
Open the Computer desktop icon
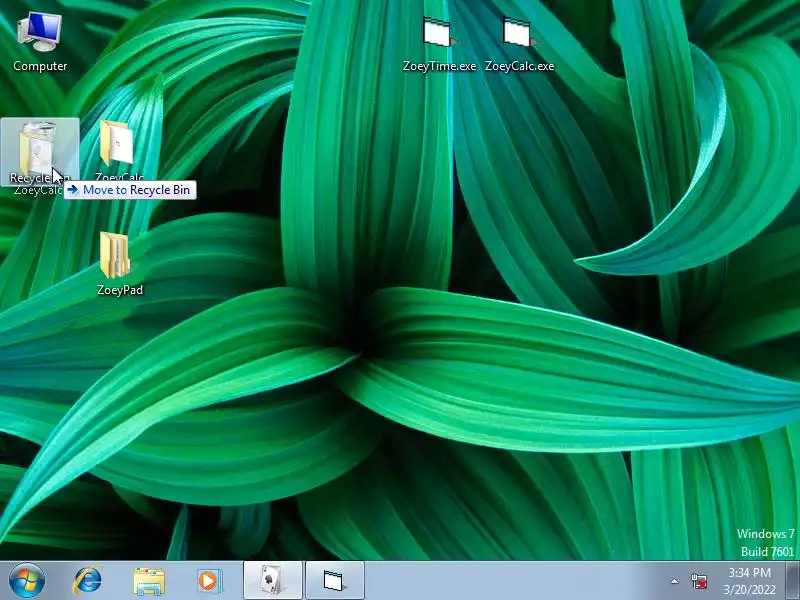(x=40, y=43)
